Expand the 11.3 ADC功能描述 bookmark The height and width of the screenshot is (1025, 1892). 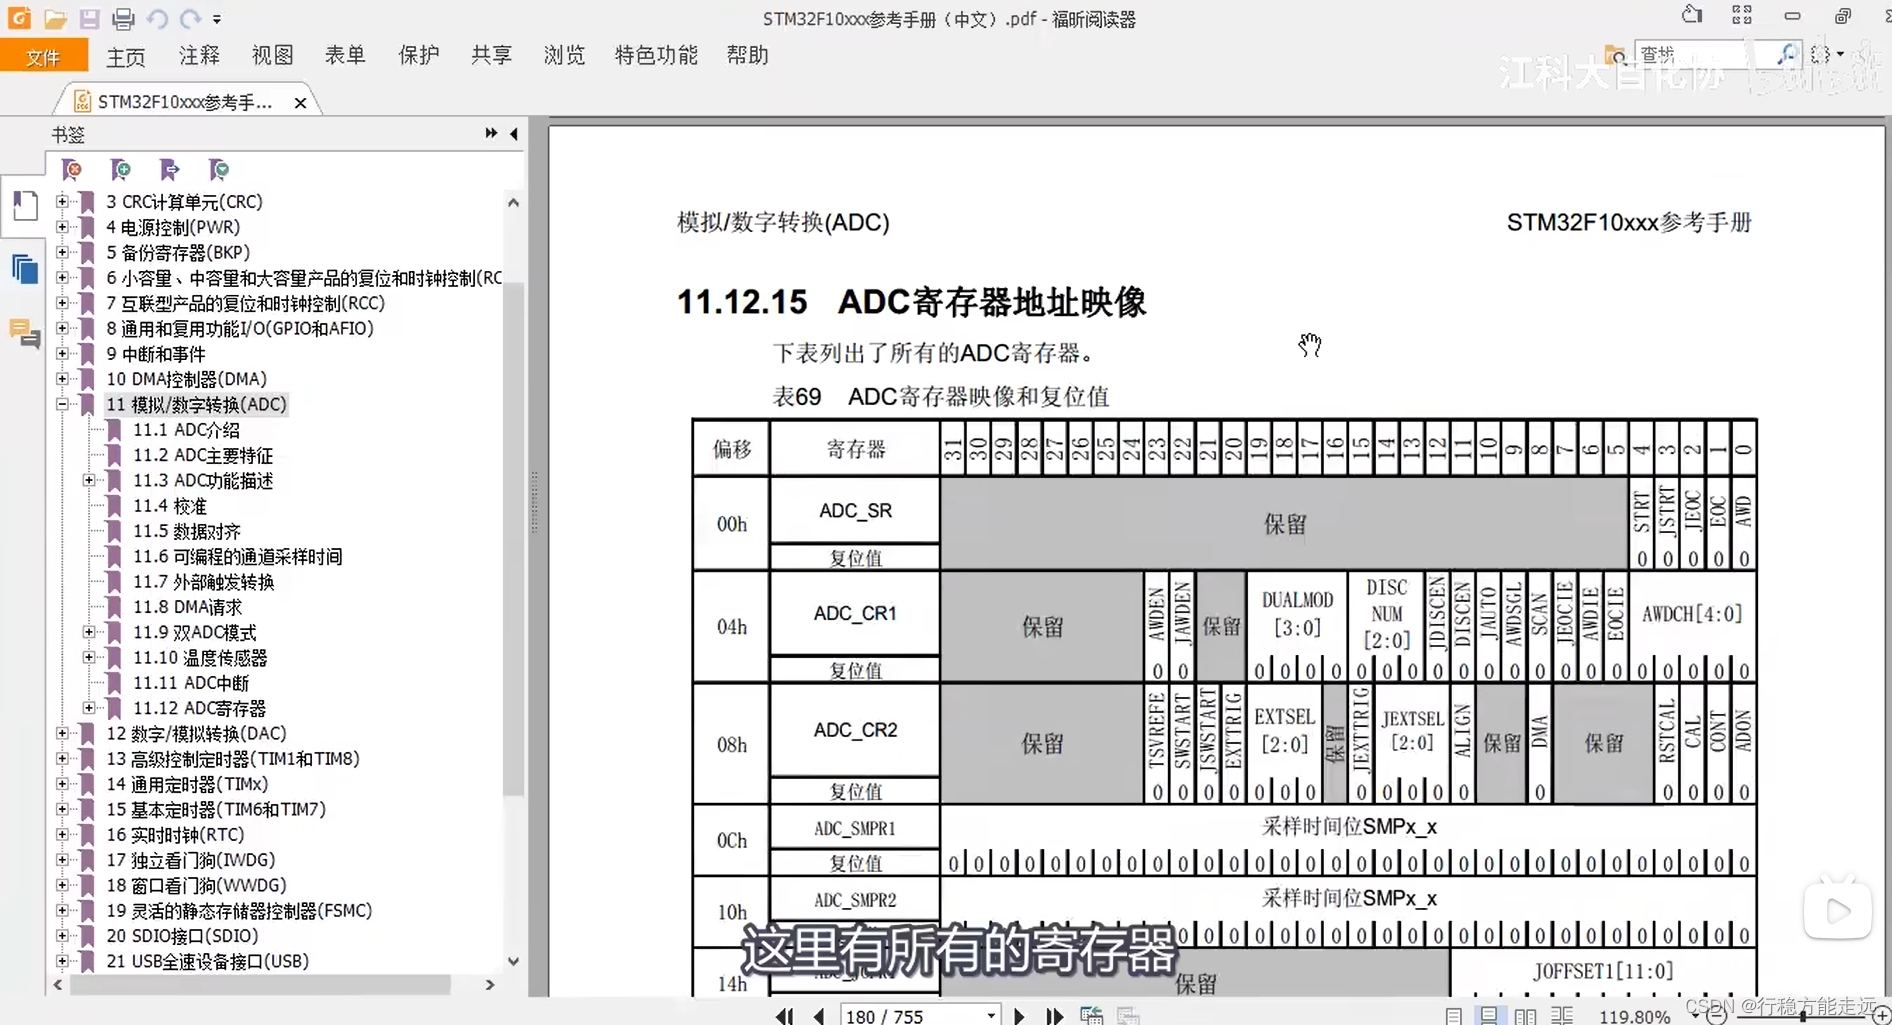click(x=89, y=481)
